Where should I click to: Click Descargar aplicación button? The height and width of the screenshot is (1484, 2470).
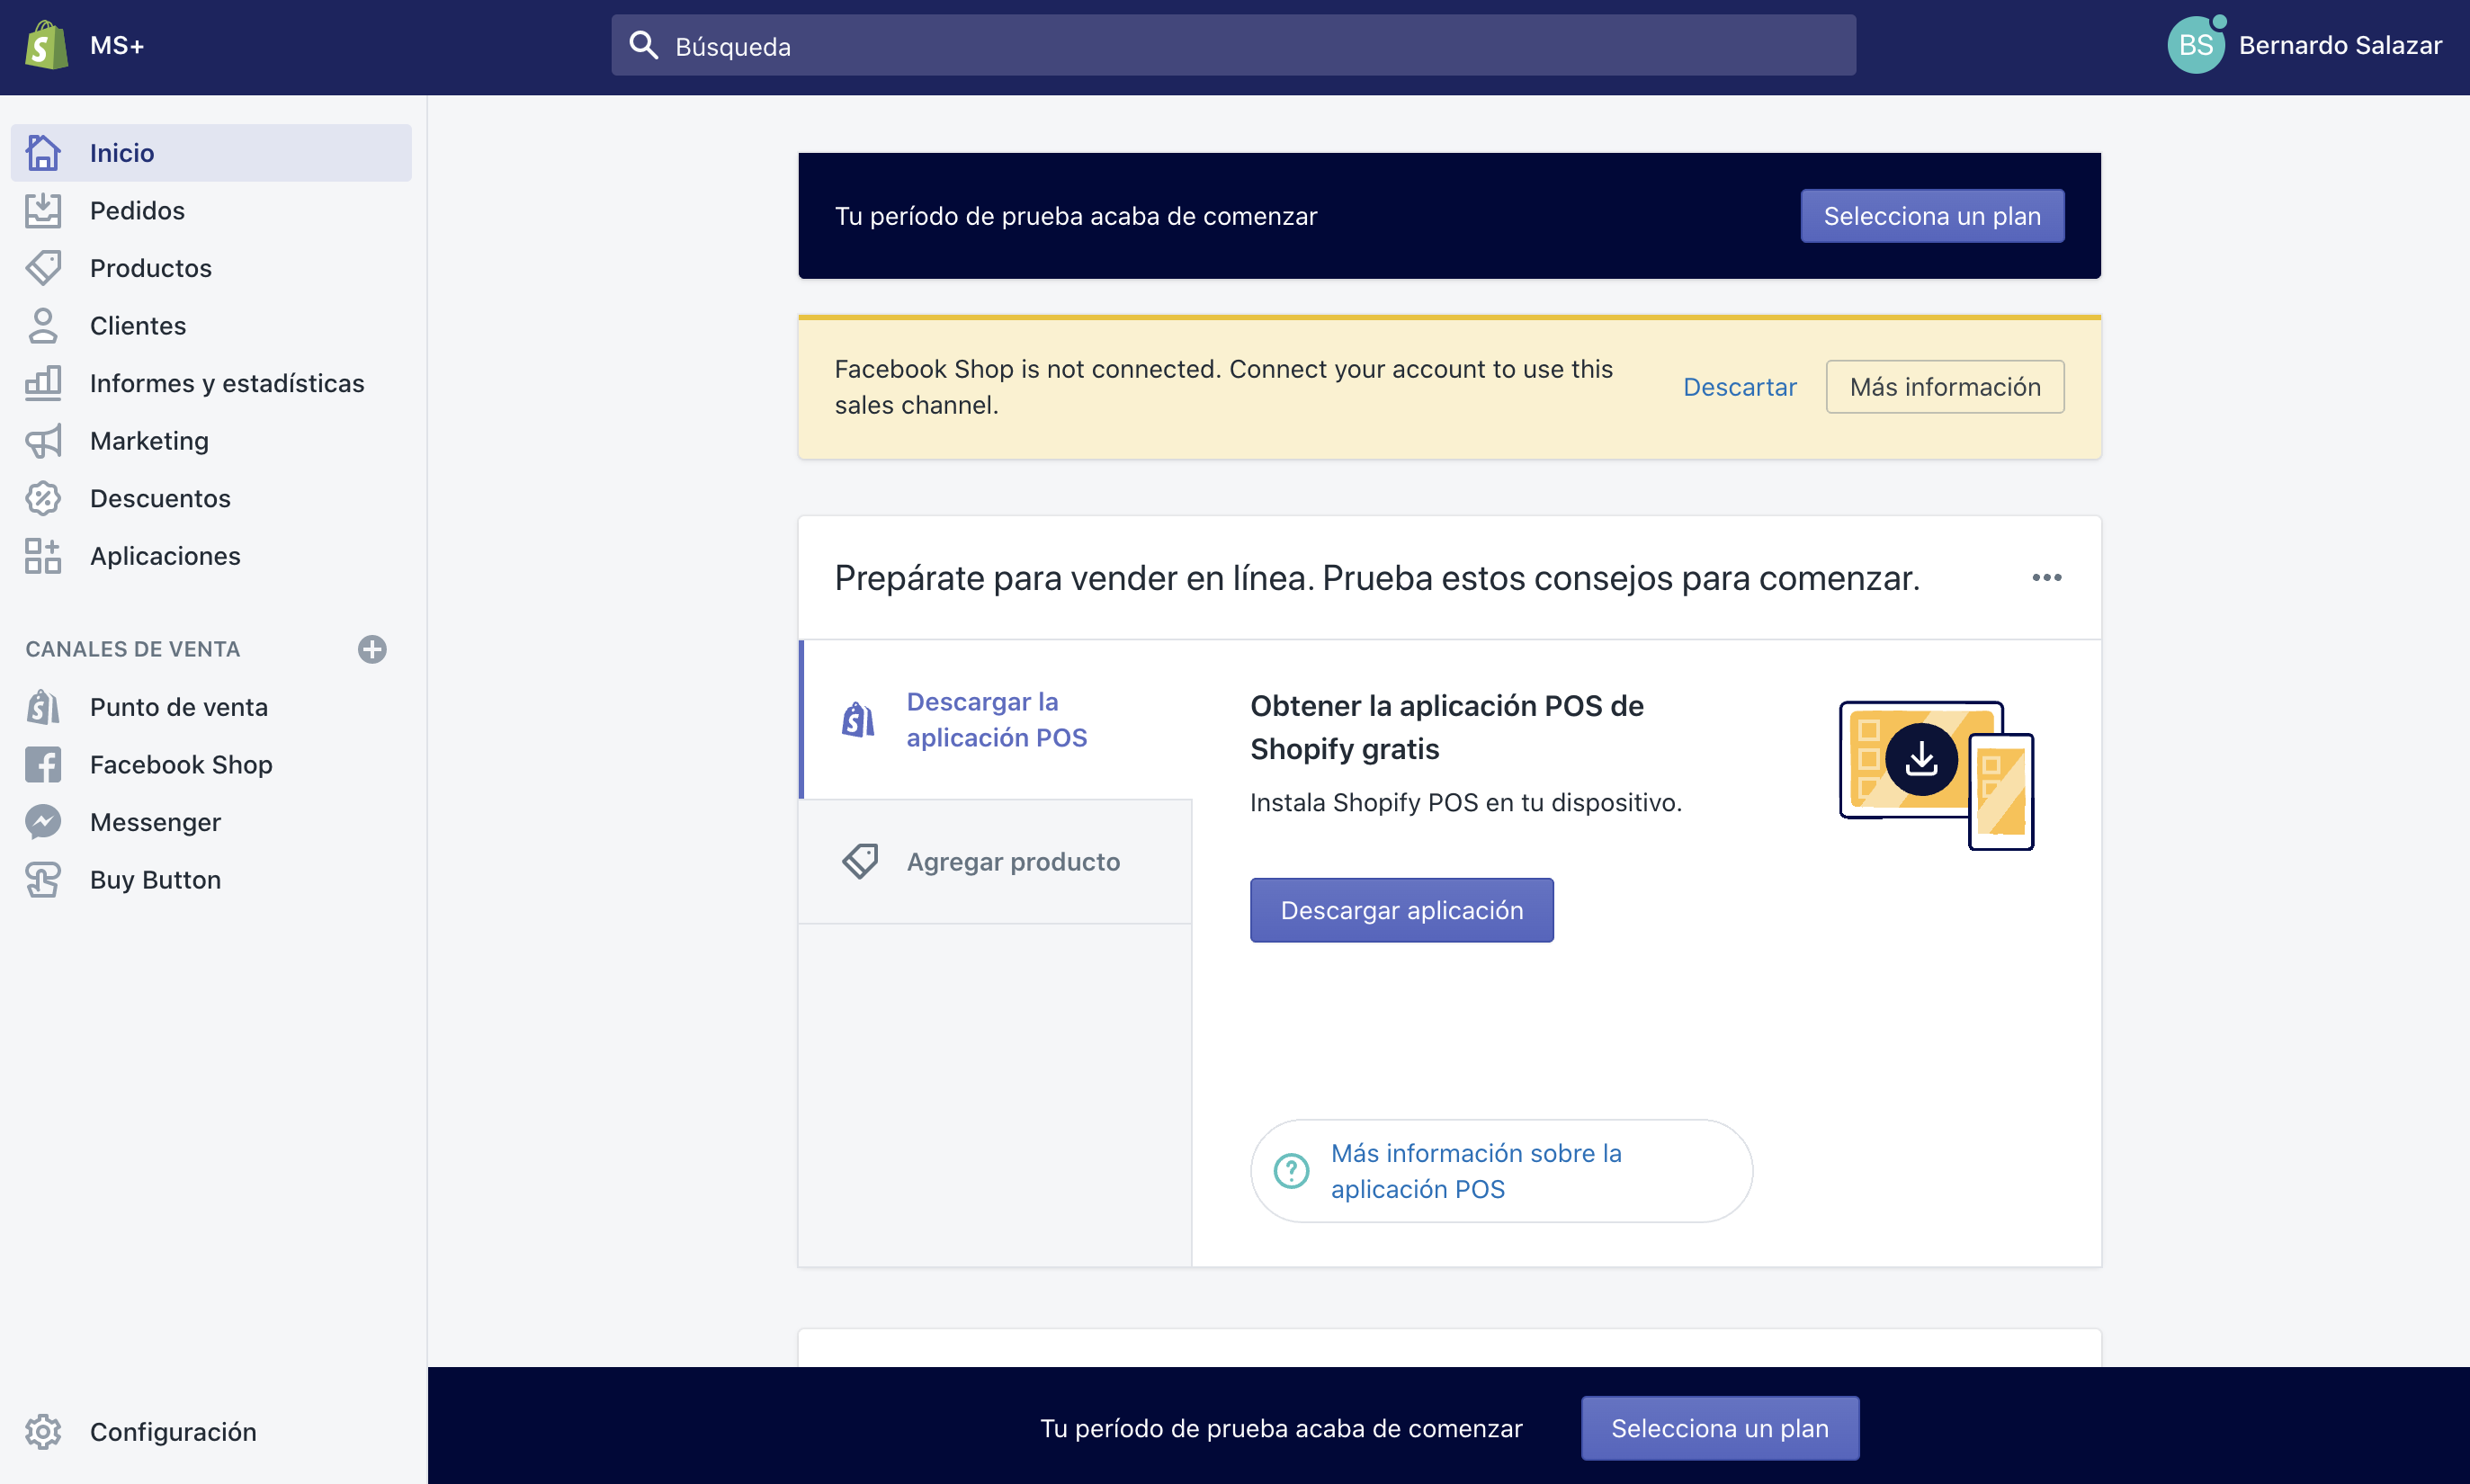(1401, 910)
